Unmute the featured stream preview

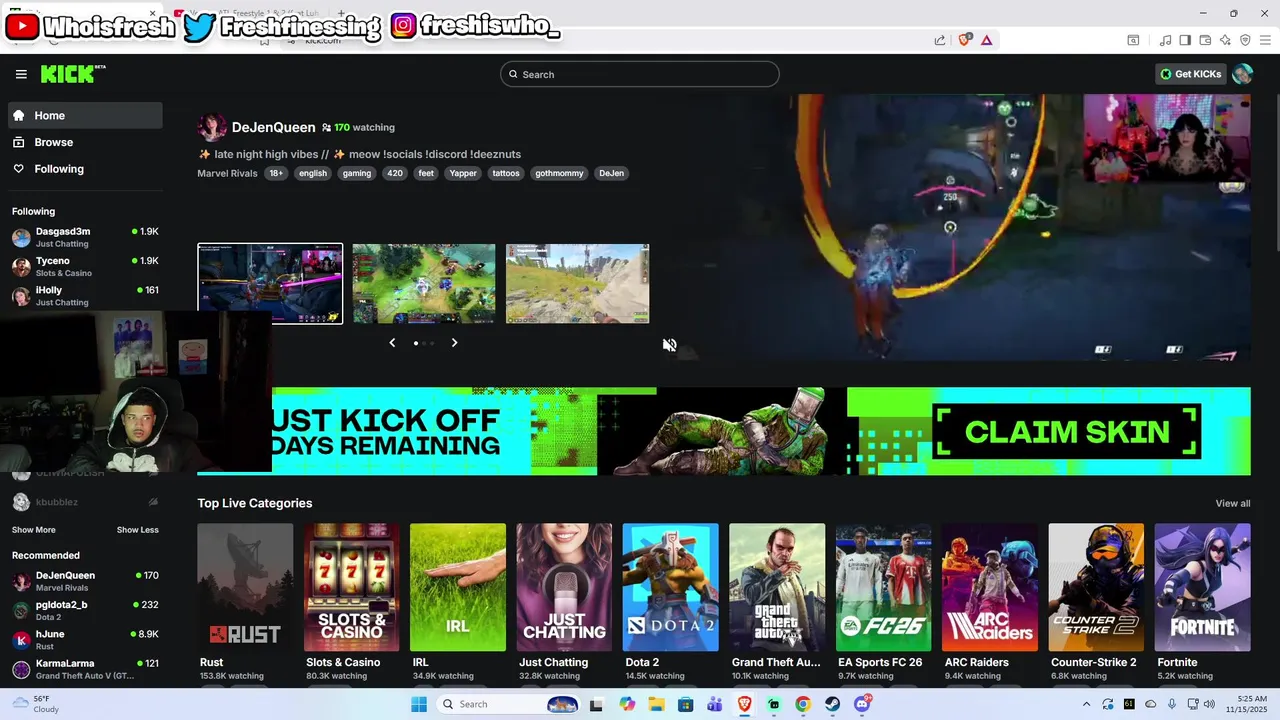pos(669,345)
